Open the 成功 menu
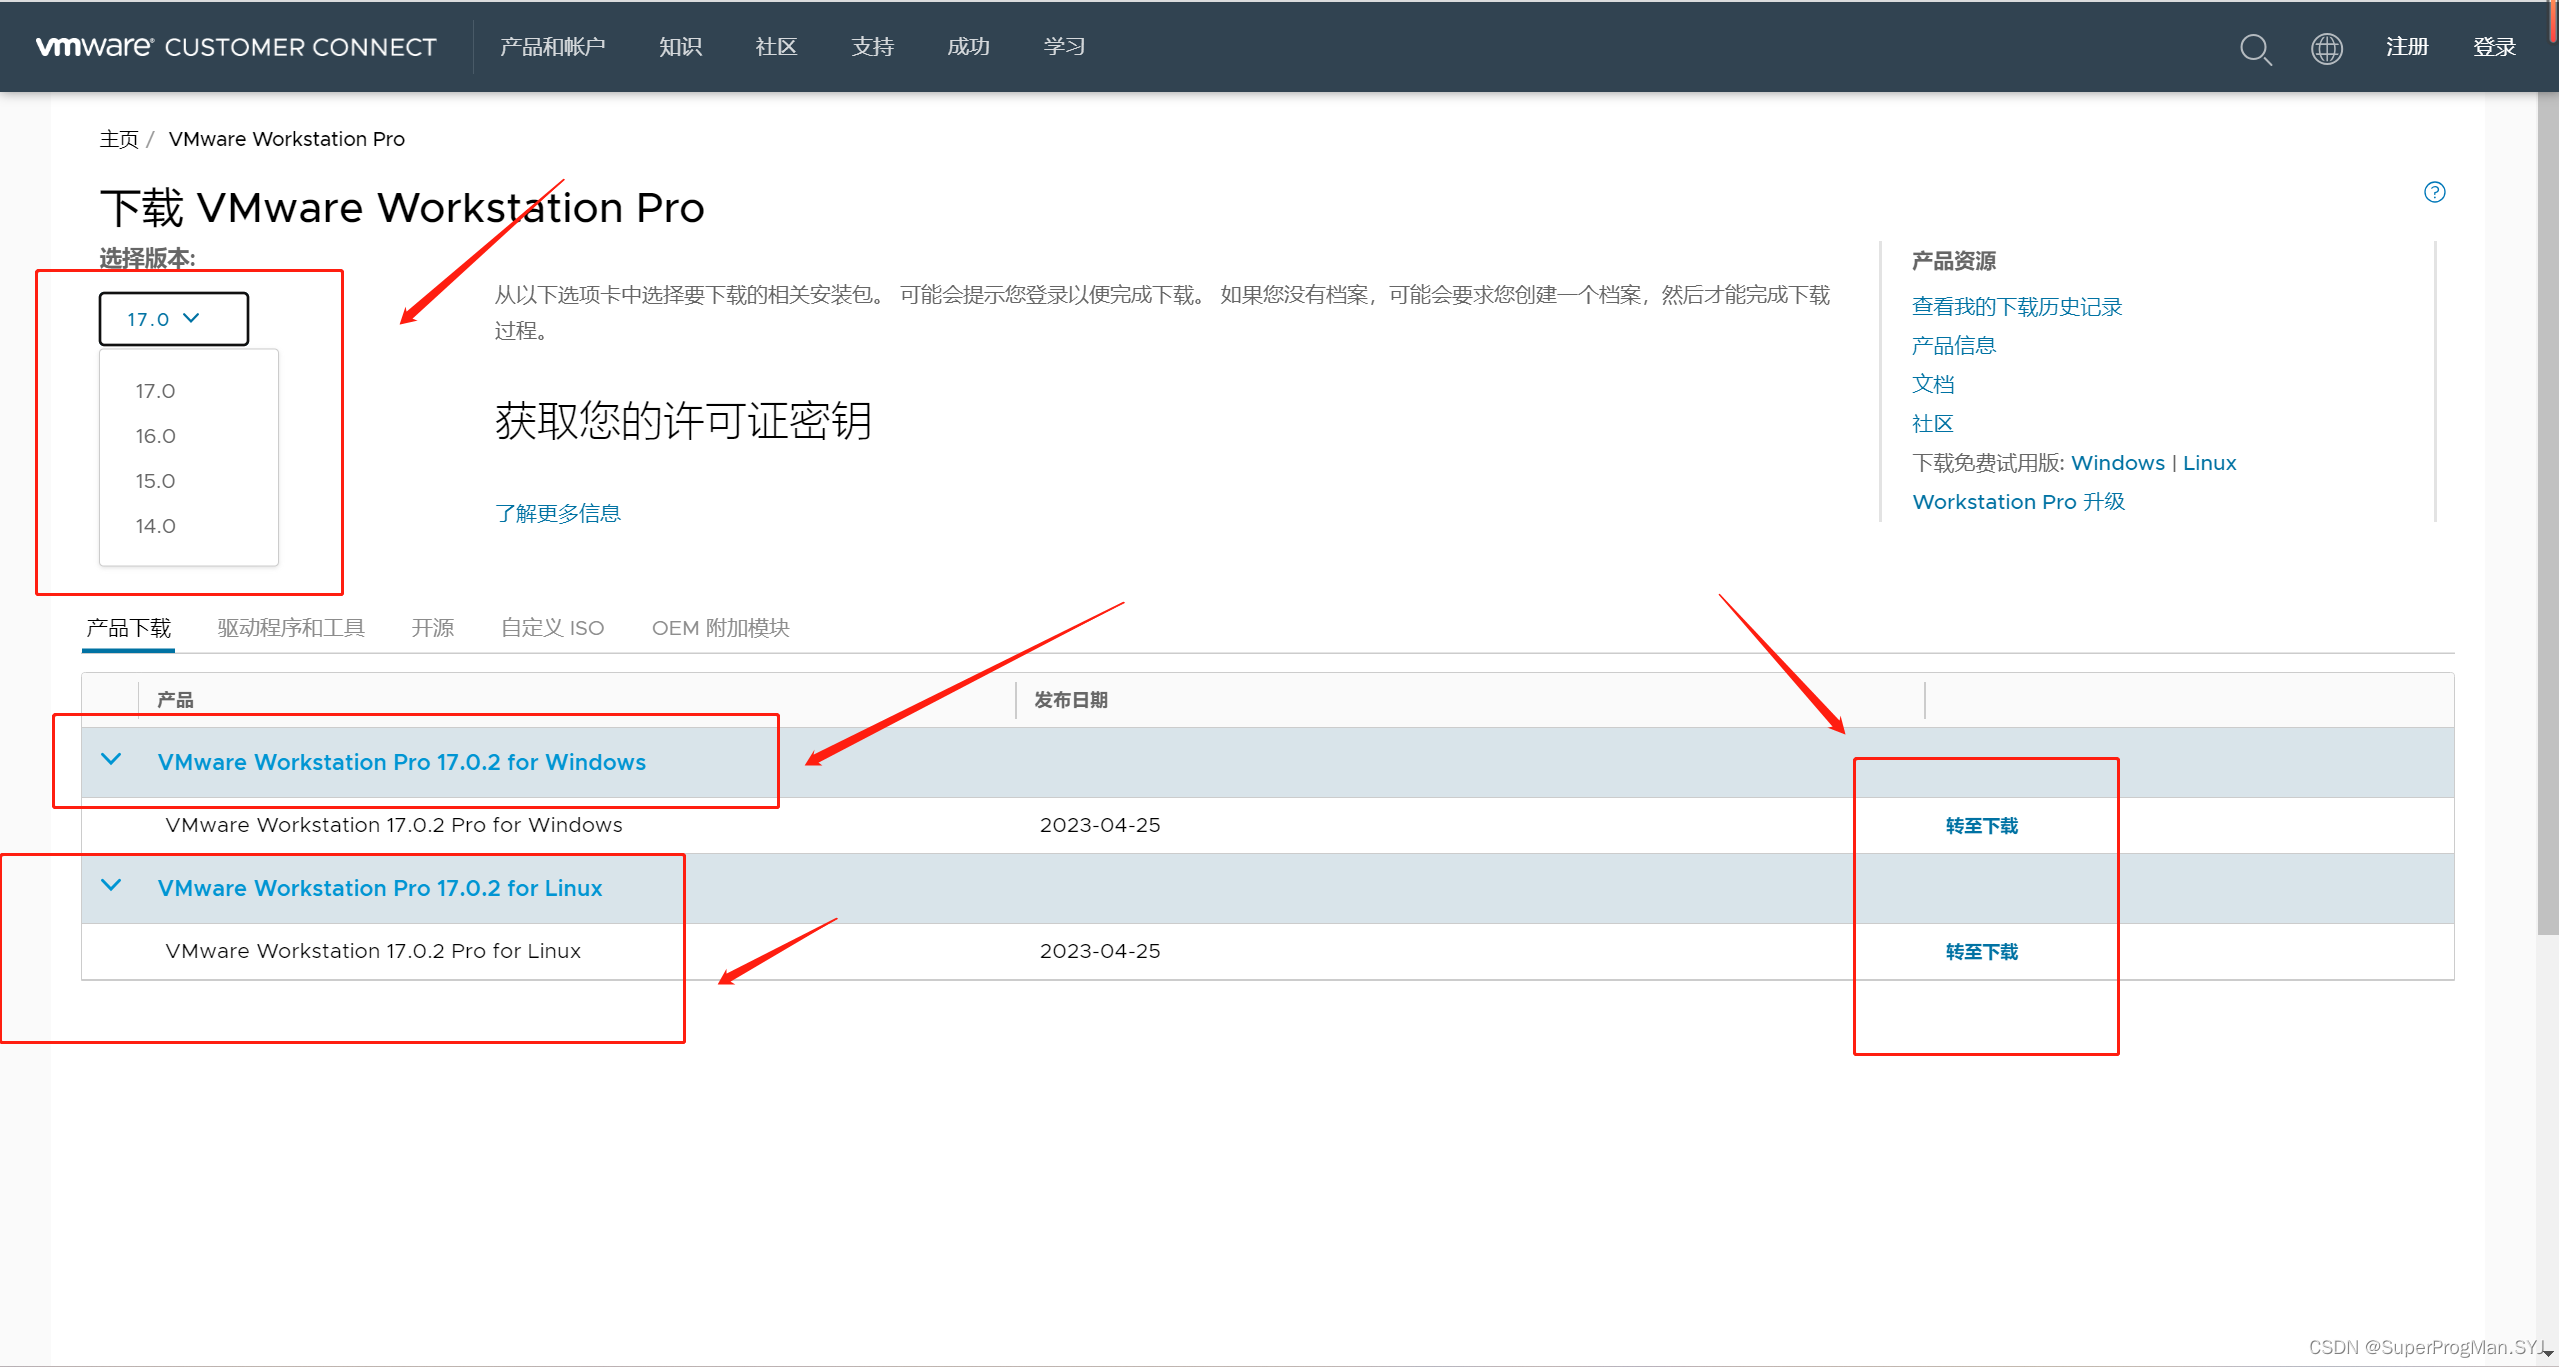Screen dimensions: 2559x1367 (x=968, y=47)
